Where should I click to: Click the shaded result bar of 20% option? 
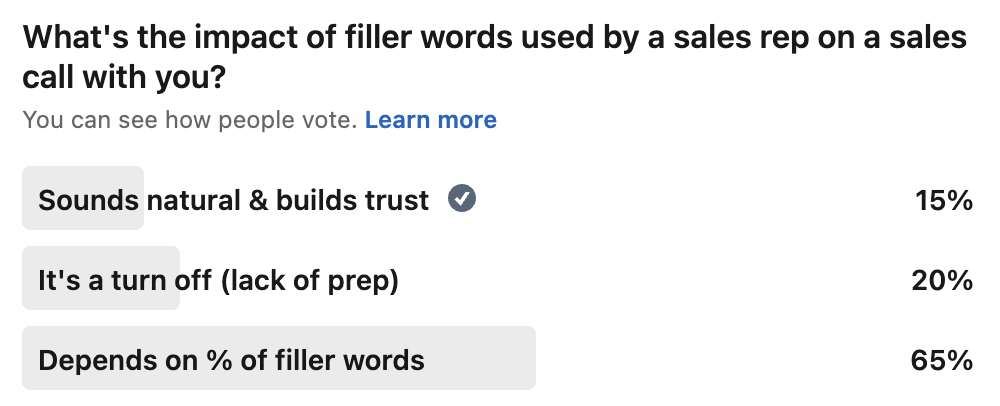101,278
